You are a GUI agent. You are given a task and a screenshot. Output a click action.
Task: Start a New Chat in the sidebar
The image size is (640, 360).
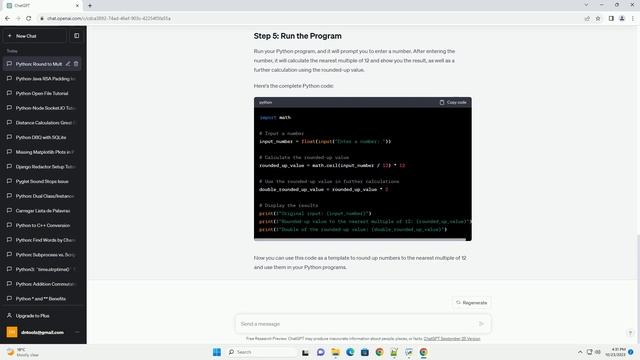coord(35,36)
